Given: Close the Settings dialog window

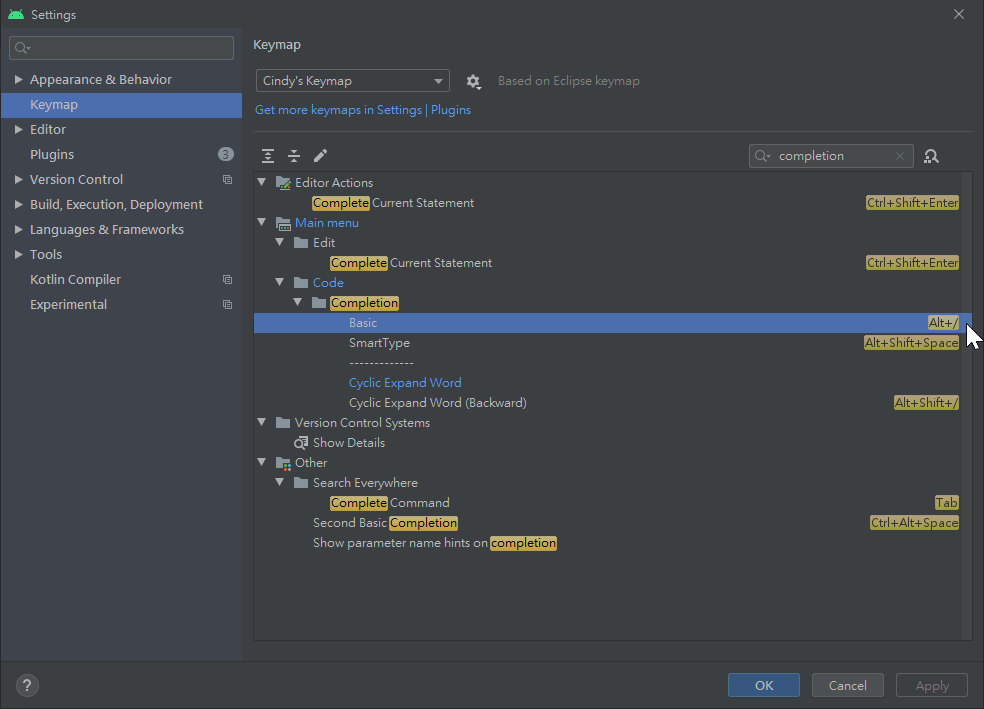Looking at the screenshot, I should (x=959, y=14).
